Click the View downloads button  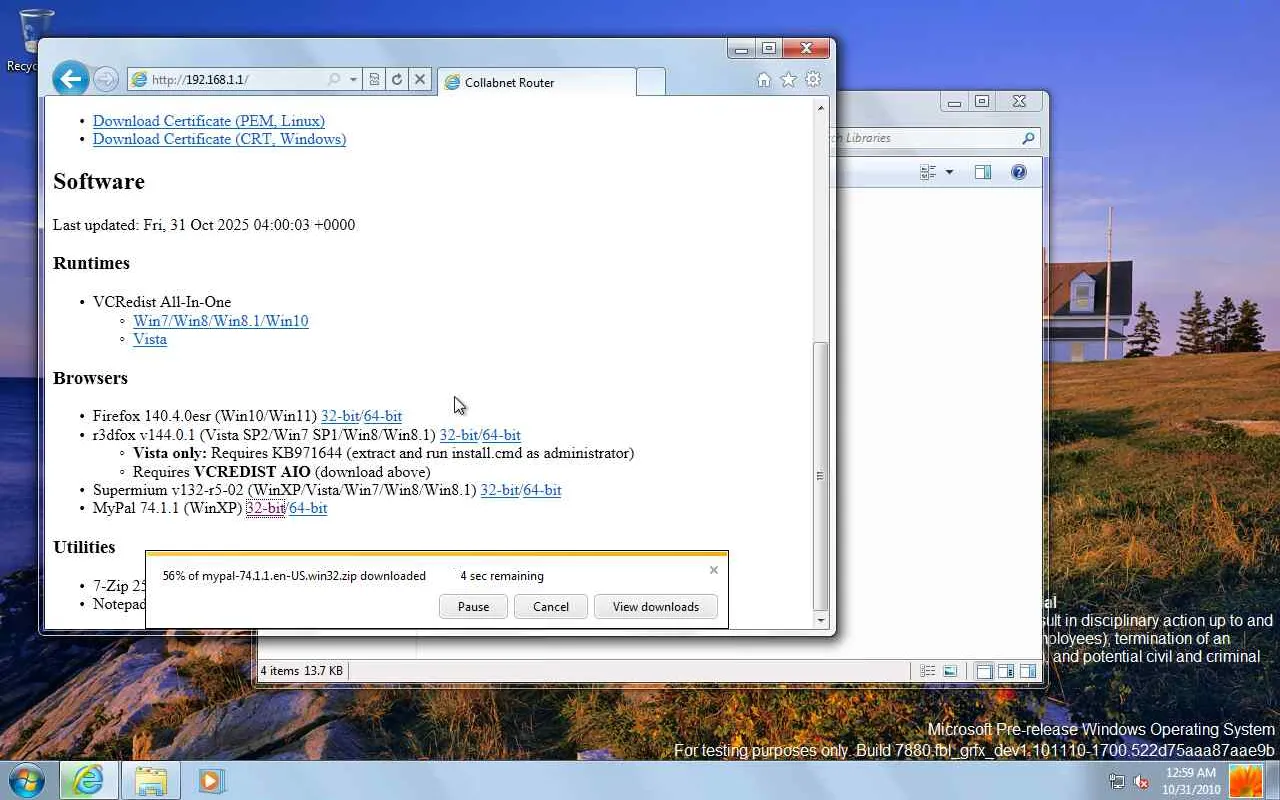656,607
